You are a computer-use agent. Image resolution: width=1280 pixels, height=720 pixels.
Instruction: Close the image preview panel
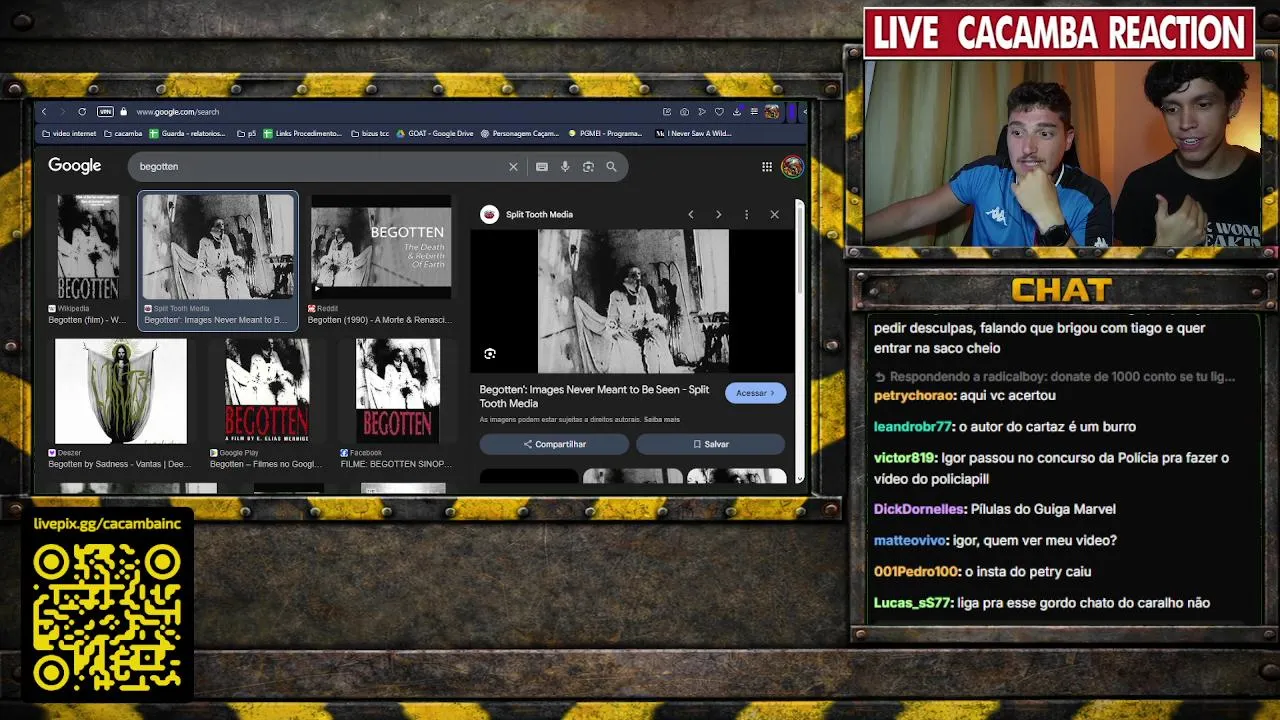pos(774,214)
